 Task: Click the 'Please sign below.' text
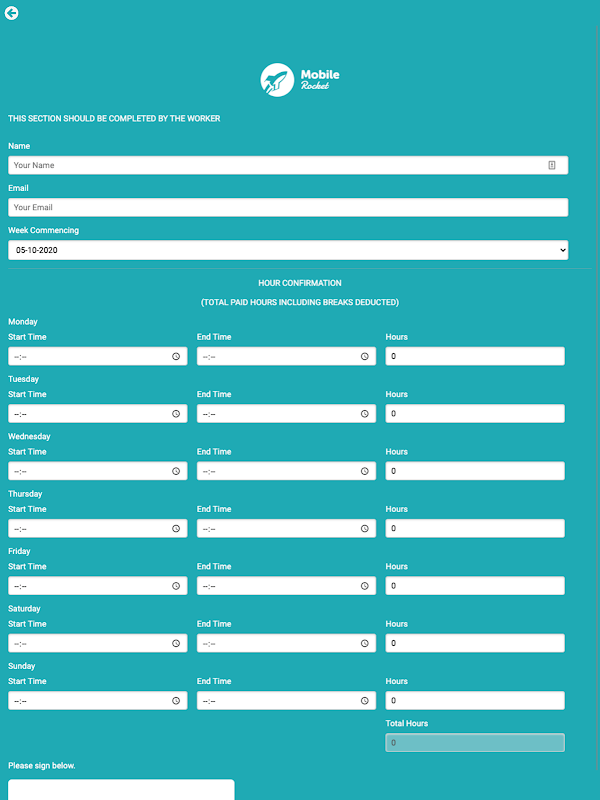pos(42,766)
